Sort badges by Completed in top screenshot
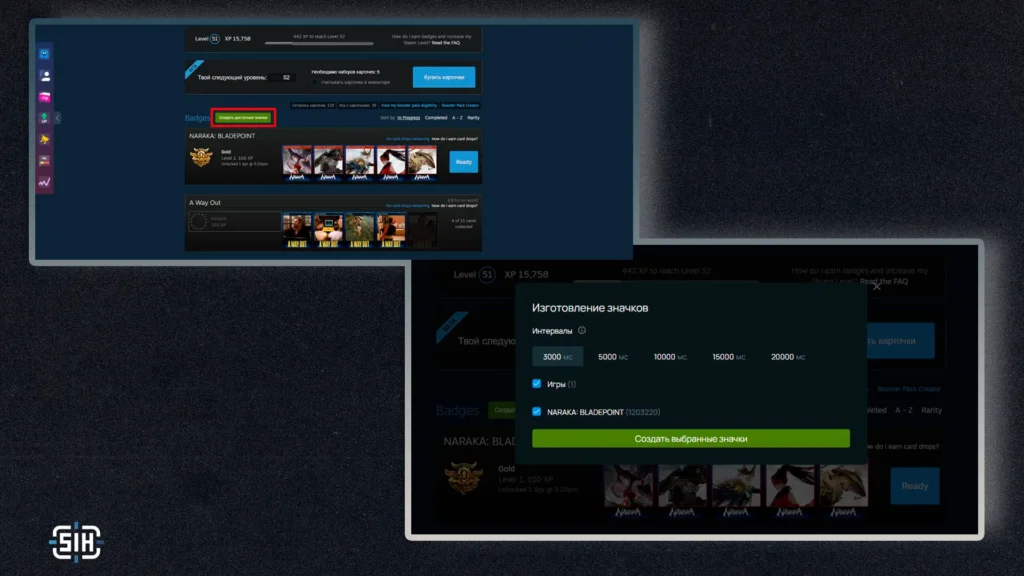The height and width of the screenshot is (576, 1024). click(436, 118)
